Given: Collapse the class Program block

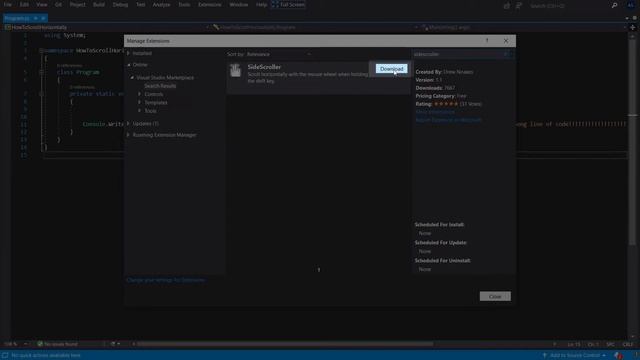Looking at the screenshot, I should pos(41,72).
